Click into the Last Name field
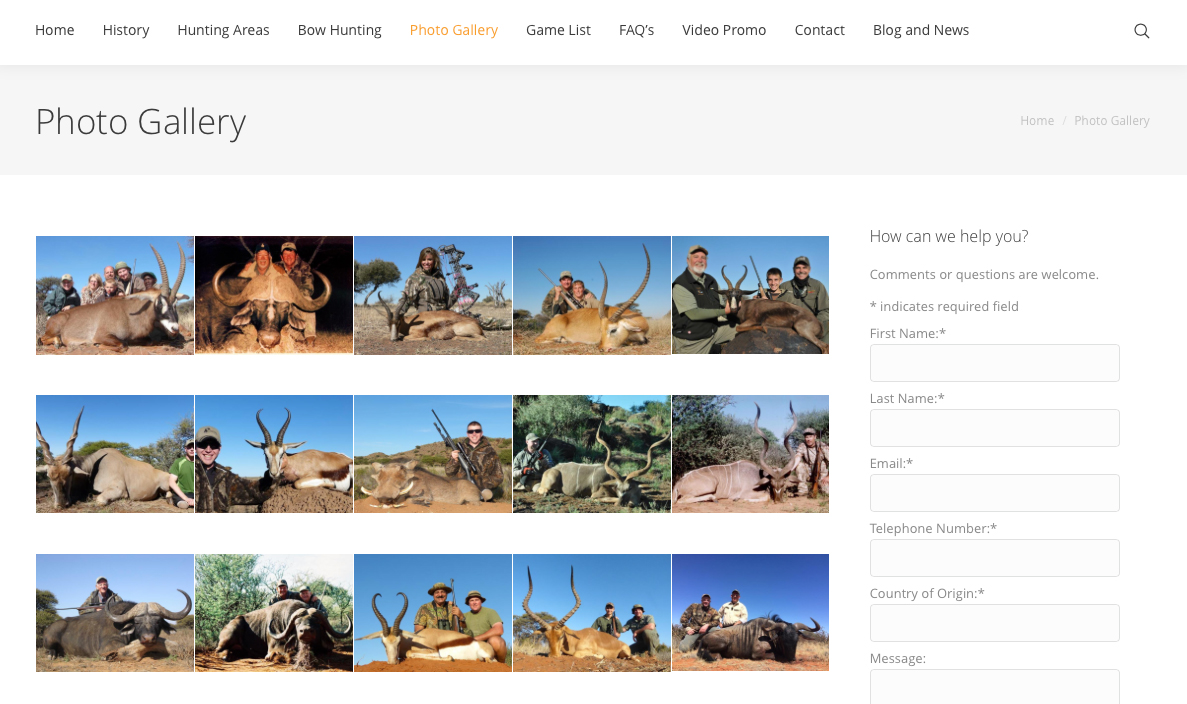Viewport: 1187px width, 704px height. [x=994, y=428]
